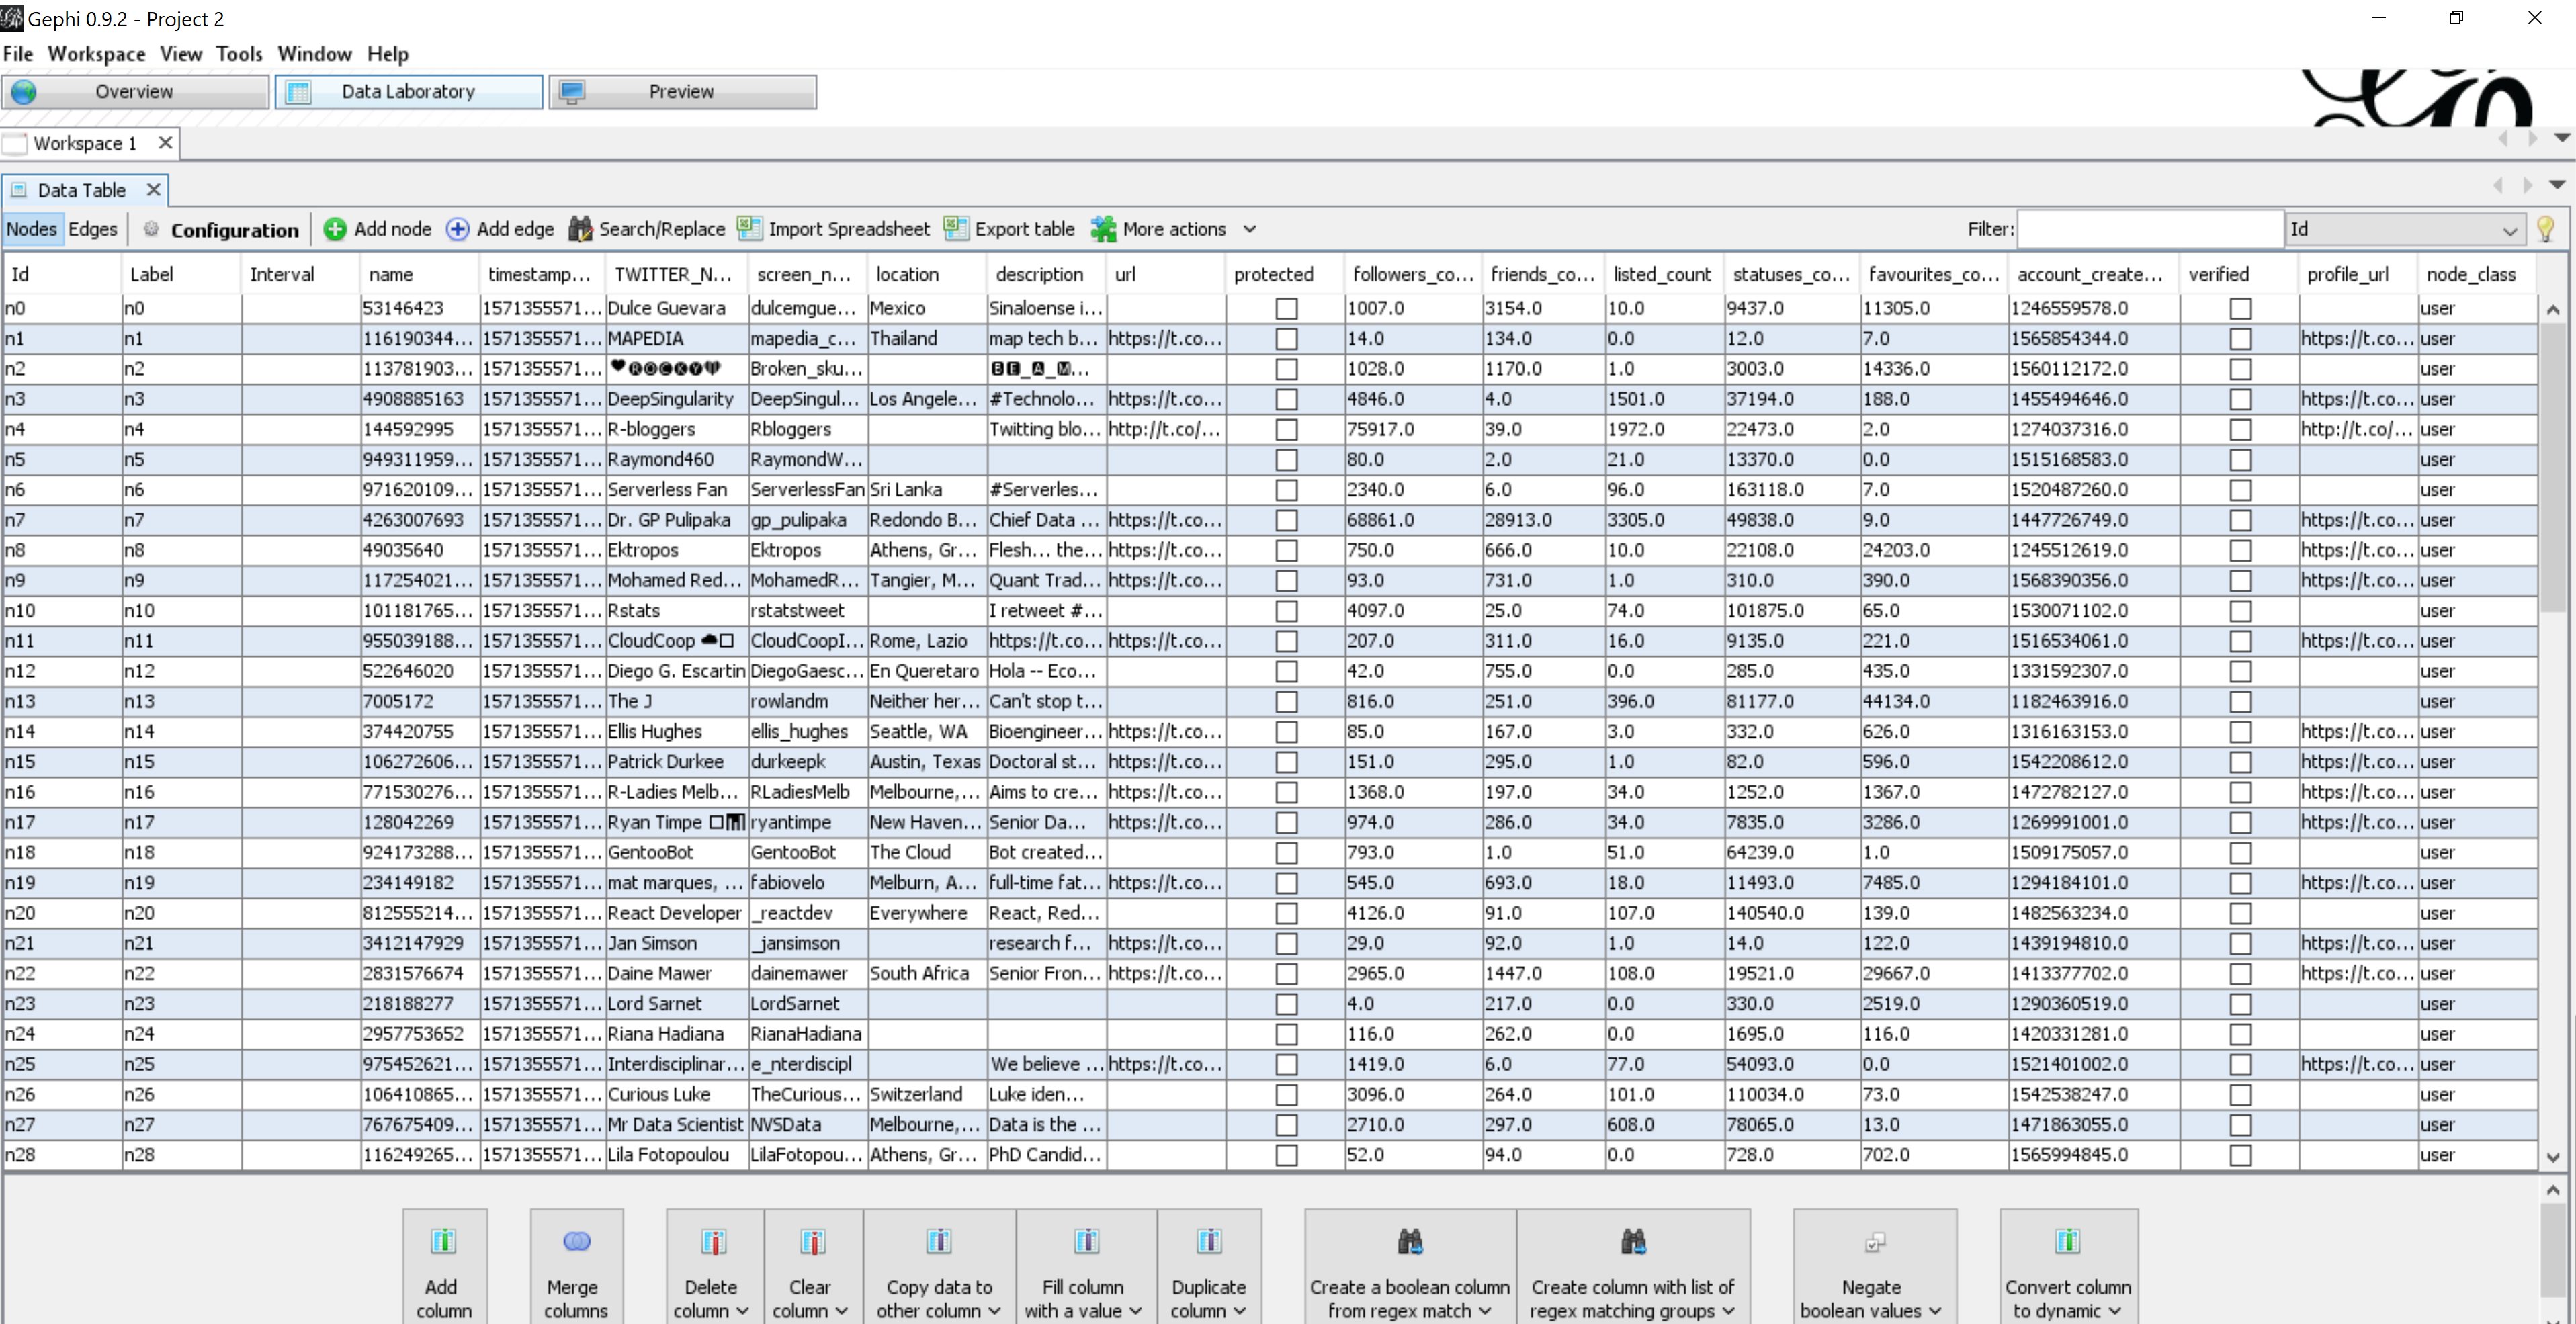Toggle verified checkbox for row n3
Screen dimensions: 2576x1324
pyautogui.click(x=2240, y=399)
